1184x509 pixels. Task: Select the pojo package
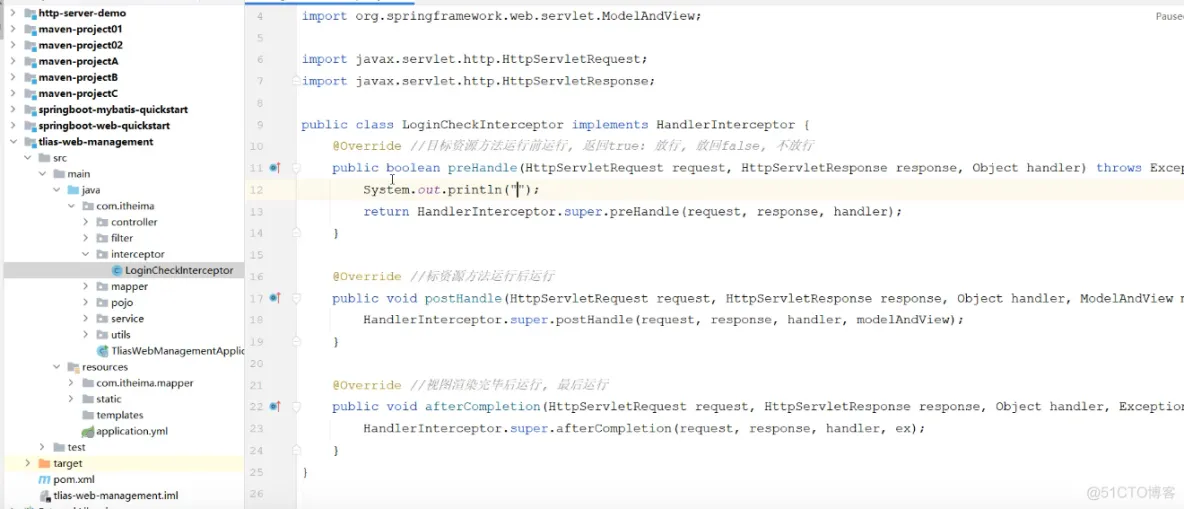point(115,303)
